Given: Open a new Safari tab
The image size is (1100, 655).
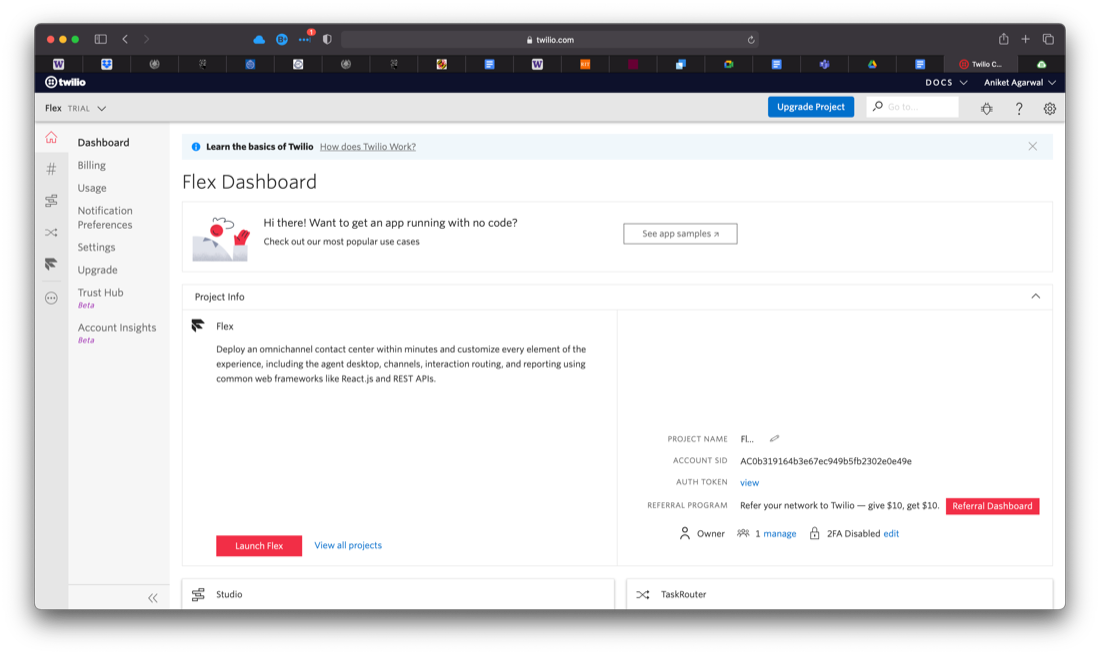Looking at the screenshot, I should [x=1025, y=39].
